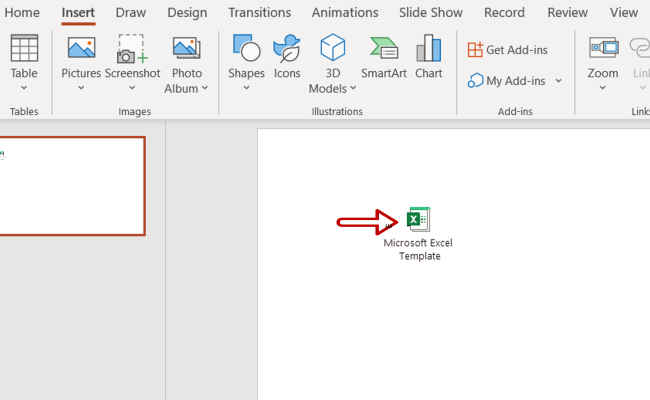Viewport: 650px width, 400px height.
Task: Click the Screenshot camera icon
Action: click(x=132, y=49)
